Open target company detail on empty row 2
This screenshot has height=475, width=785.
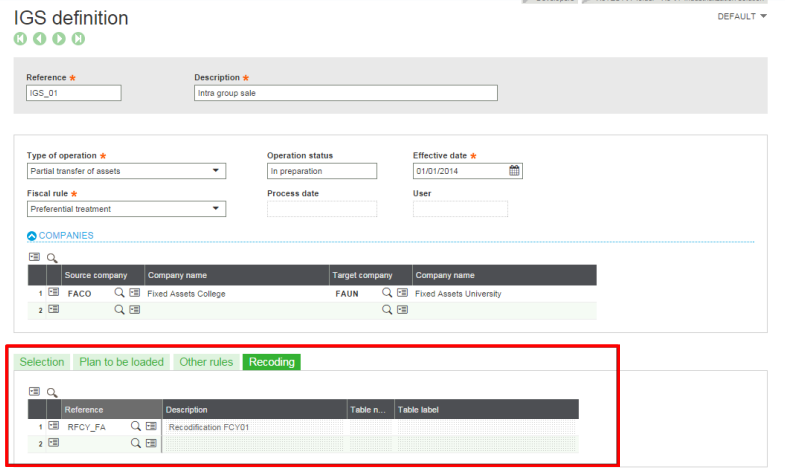(403, 310)
